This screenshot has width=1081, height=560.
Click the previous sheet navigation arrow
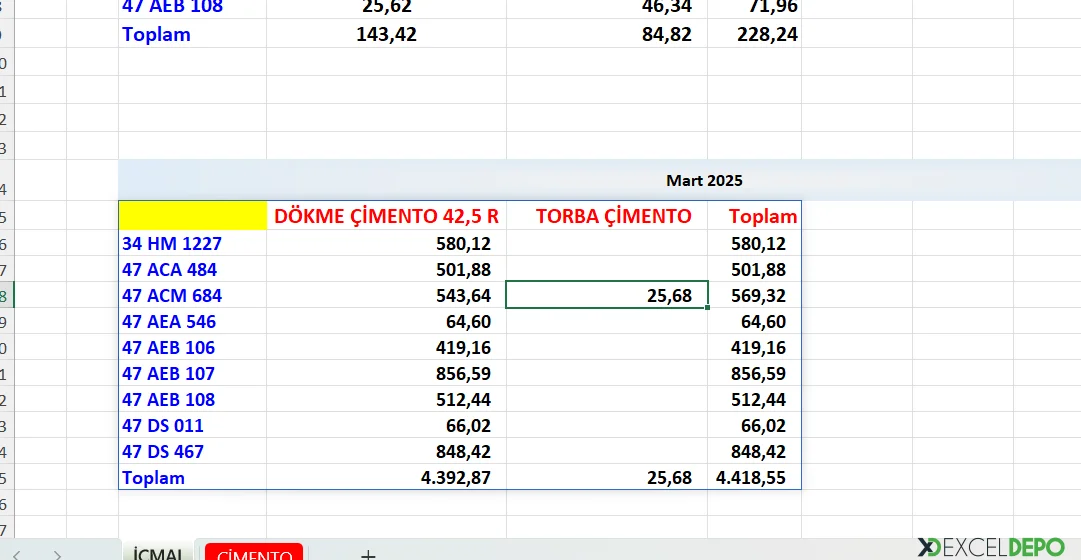click(x=17, y=554)
